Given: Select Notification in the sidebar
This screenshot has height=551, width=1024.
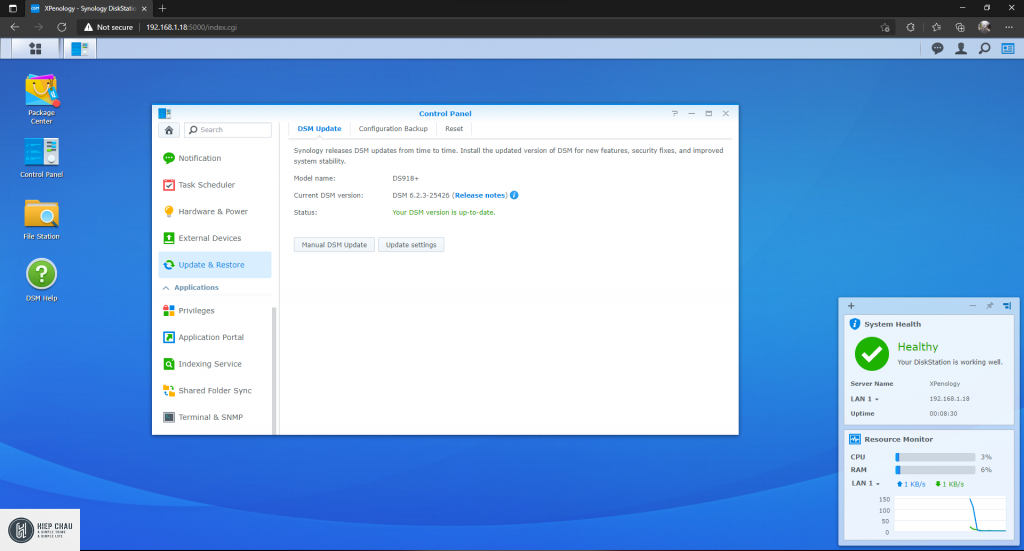Looking at the screenshot, I should [215, 158].
